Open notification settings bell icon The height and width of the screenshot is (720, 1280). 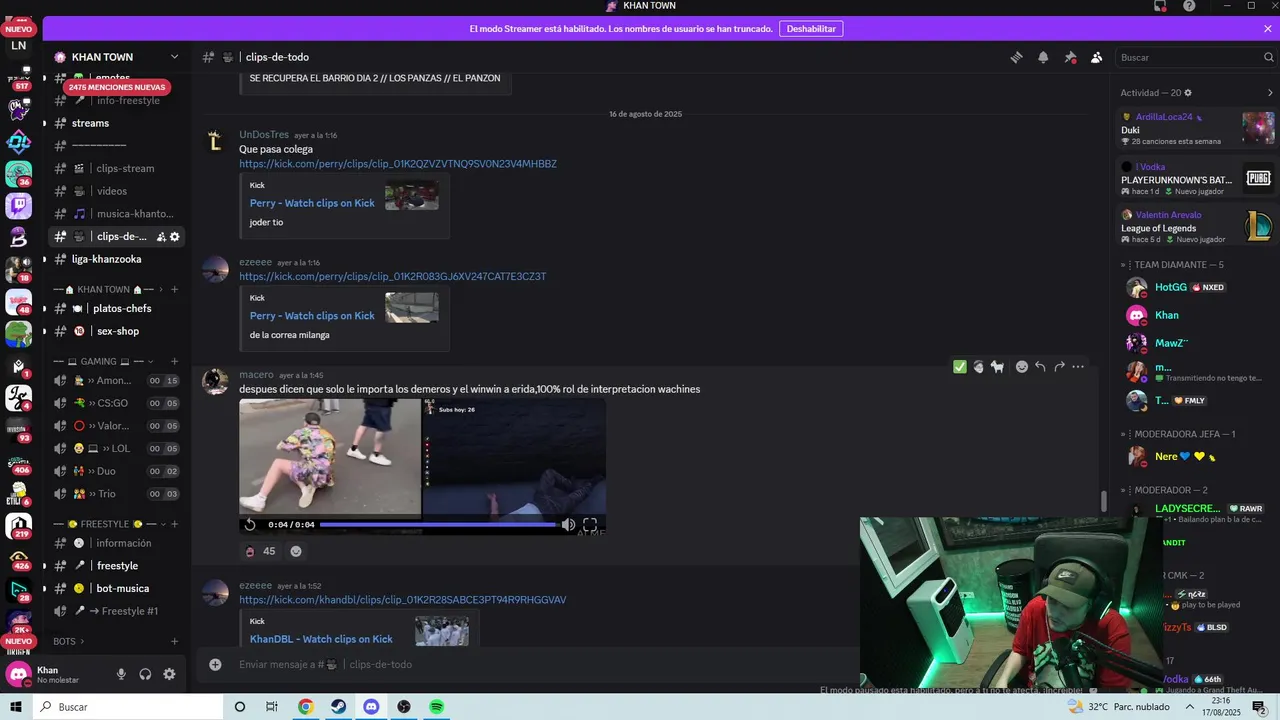click(x=1043, y=57)
